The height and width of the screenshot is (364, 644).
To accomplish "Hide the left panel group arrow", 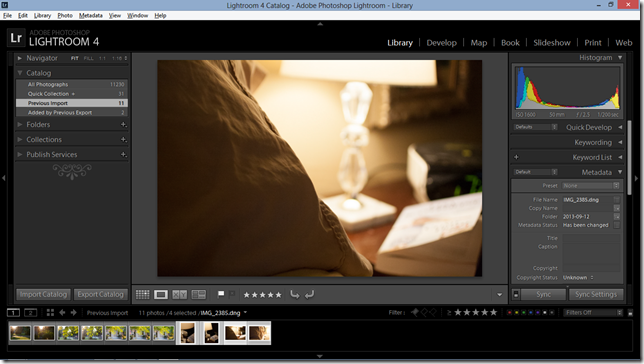I will [4, 178].
